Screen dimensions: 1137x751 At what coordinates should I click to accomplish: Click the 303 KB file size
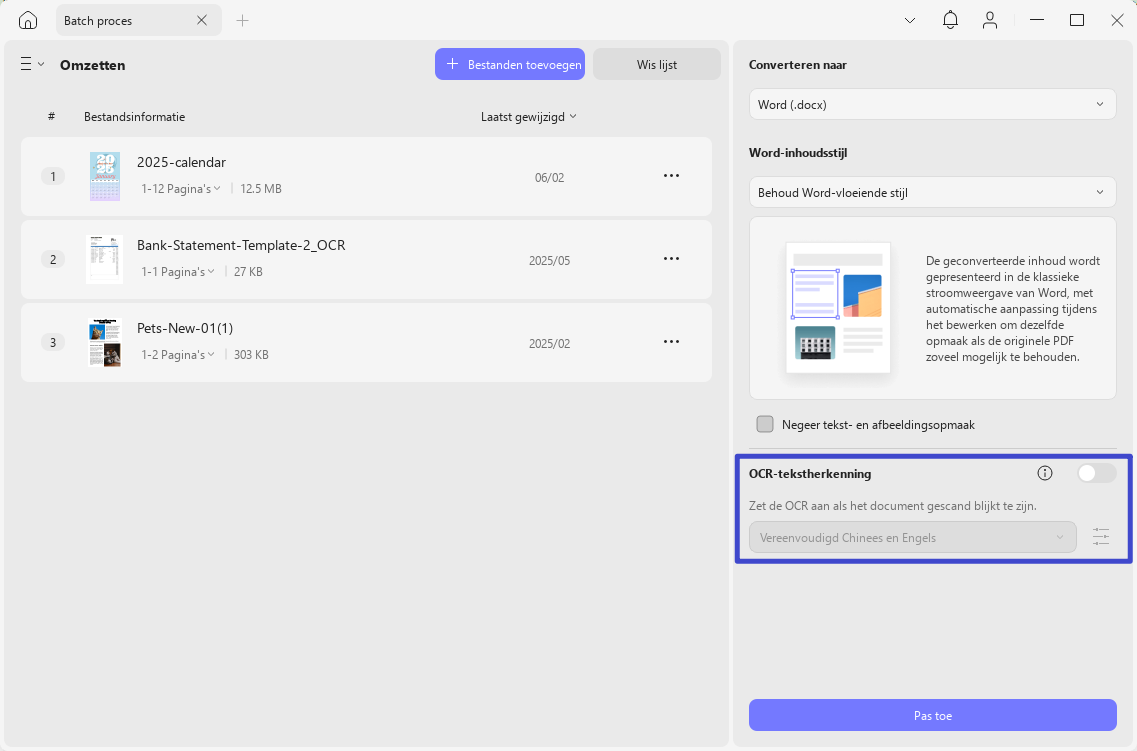251,354
